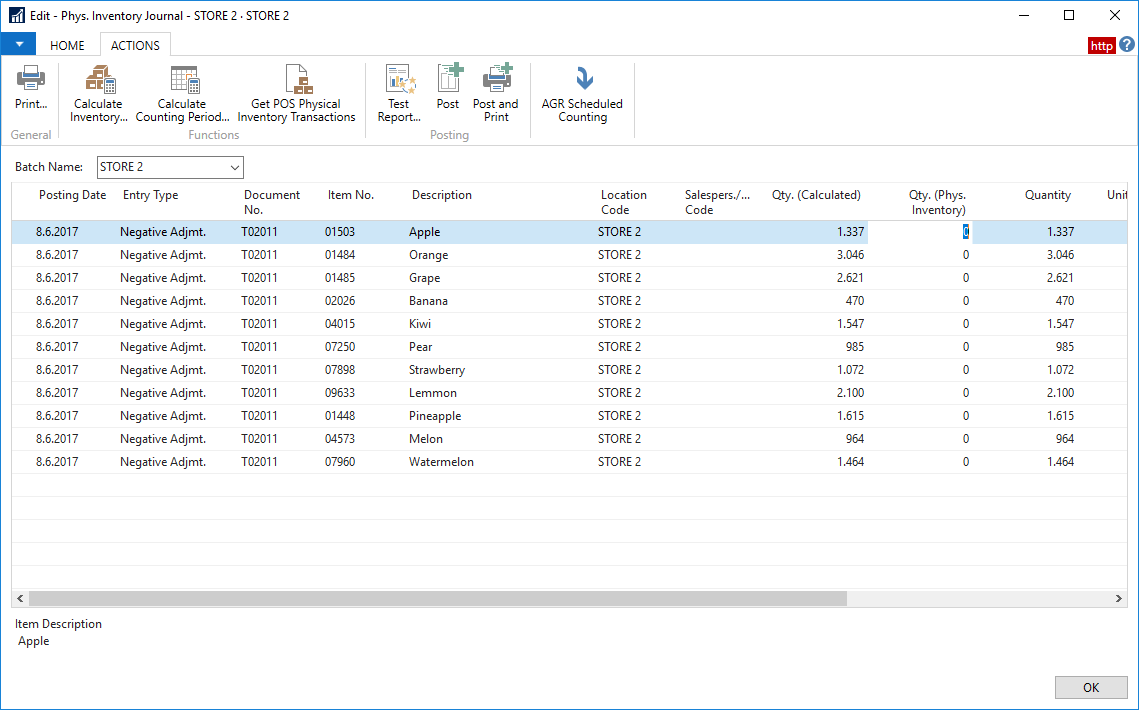Open the Test Report action
Screen dimensions: 1139x710
coord(399,94)
